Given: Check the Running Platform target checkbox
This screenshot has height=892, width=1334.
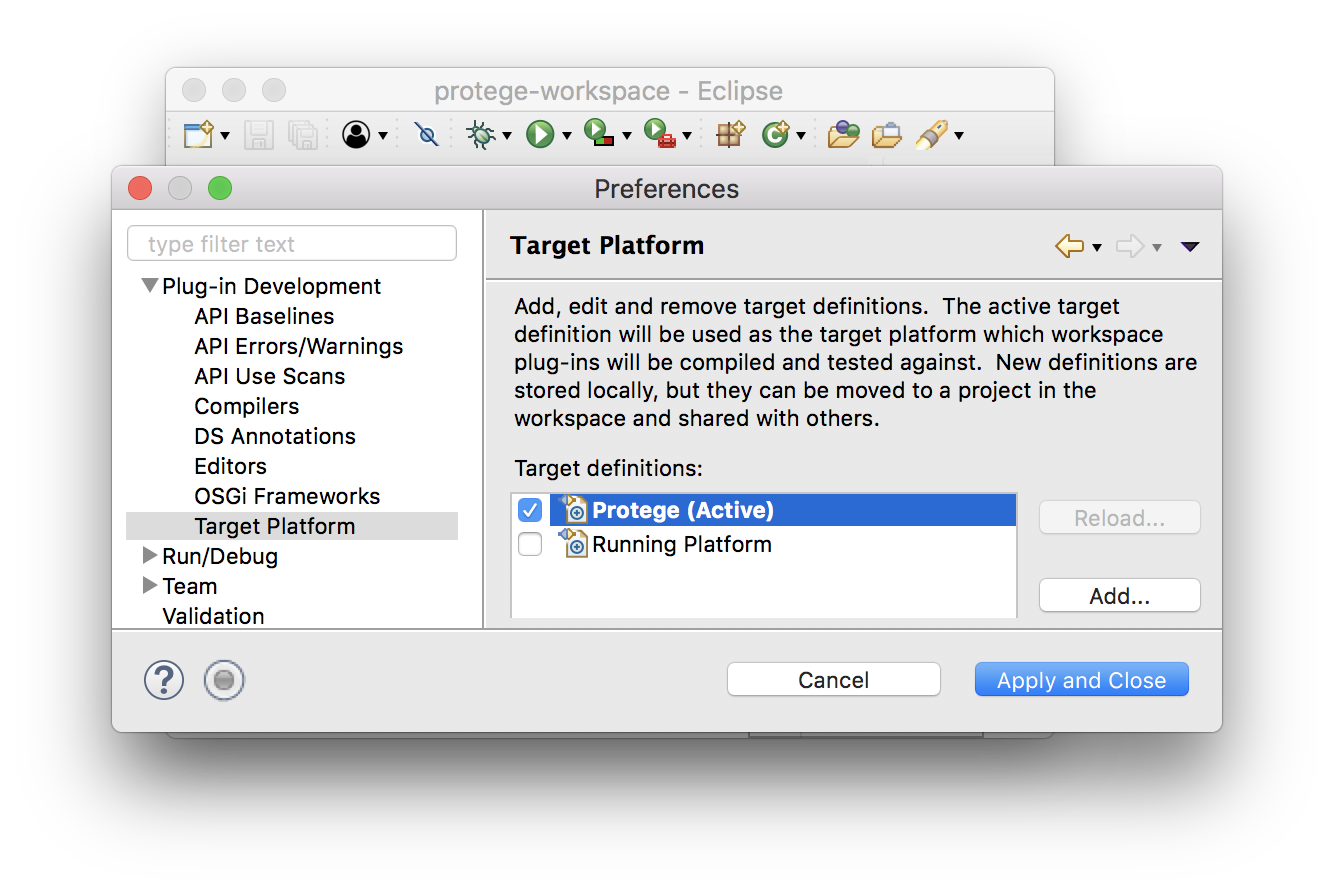Looking at the screenshot, I should tap(530, 545).
